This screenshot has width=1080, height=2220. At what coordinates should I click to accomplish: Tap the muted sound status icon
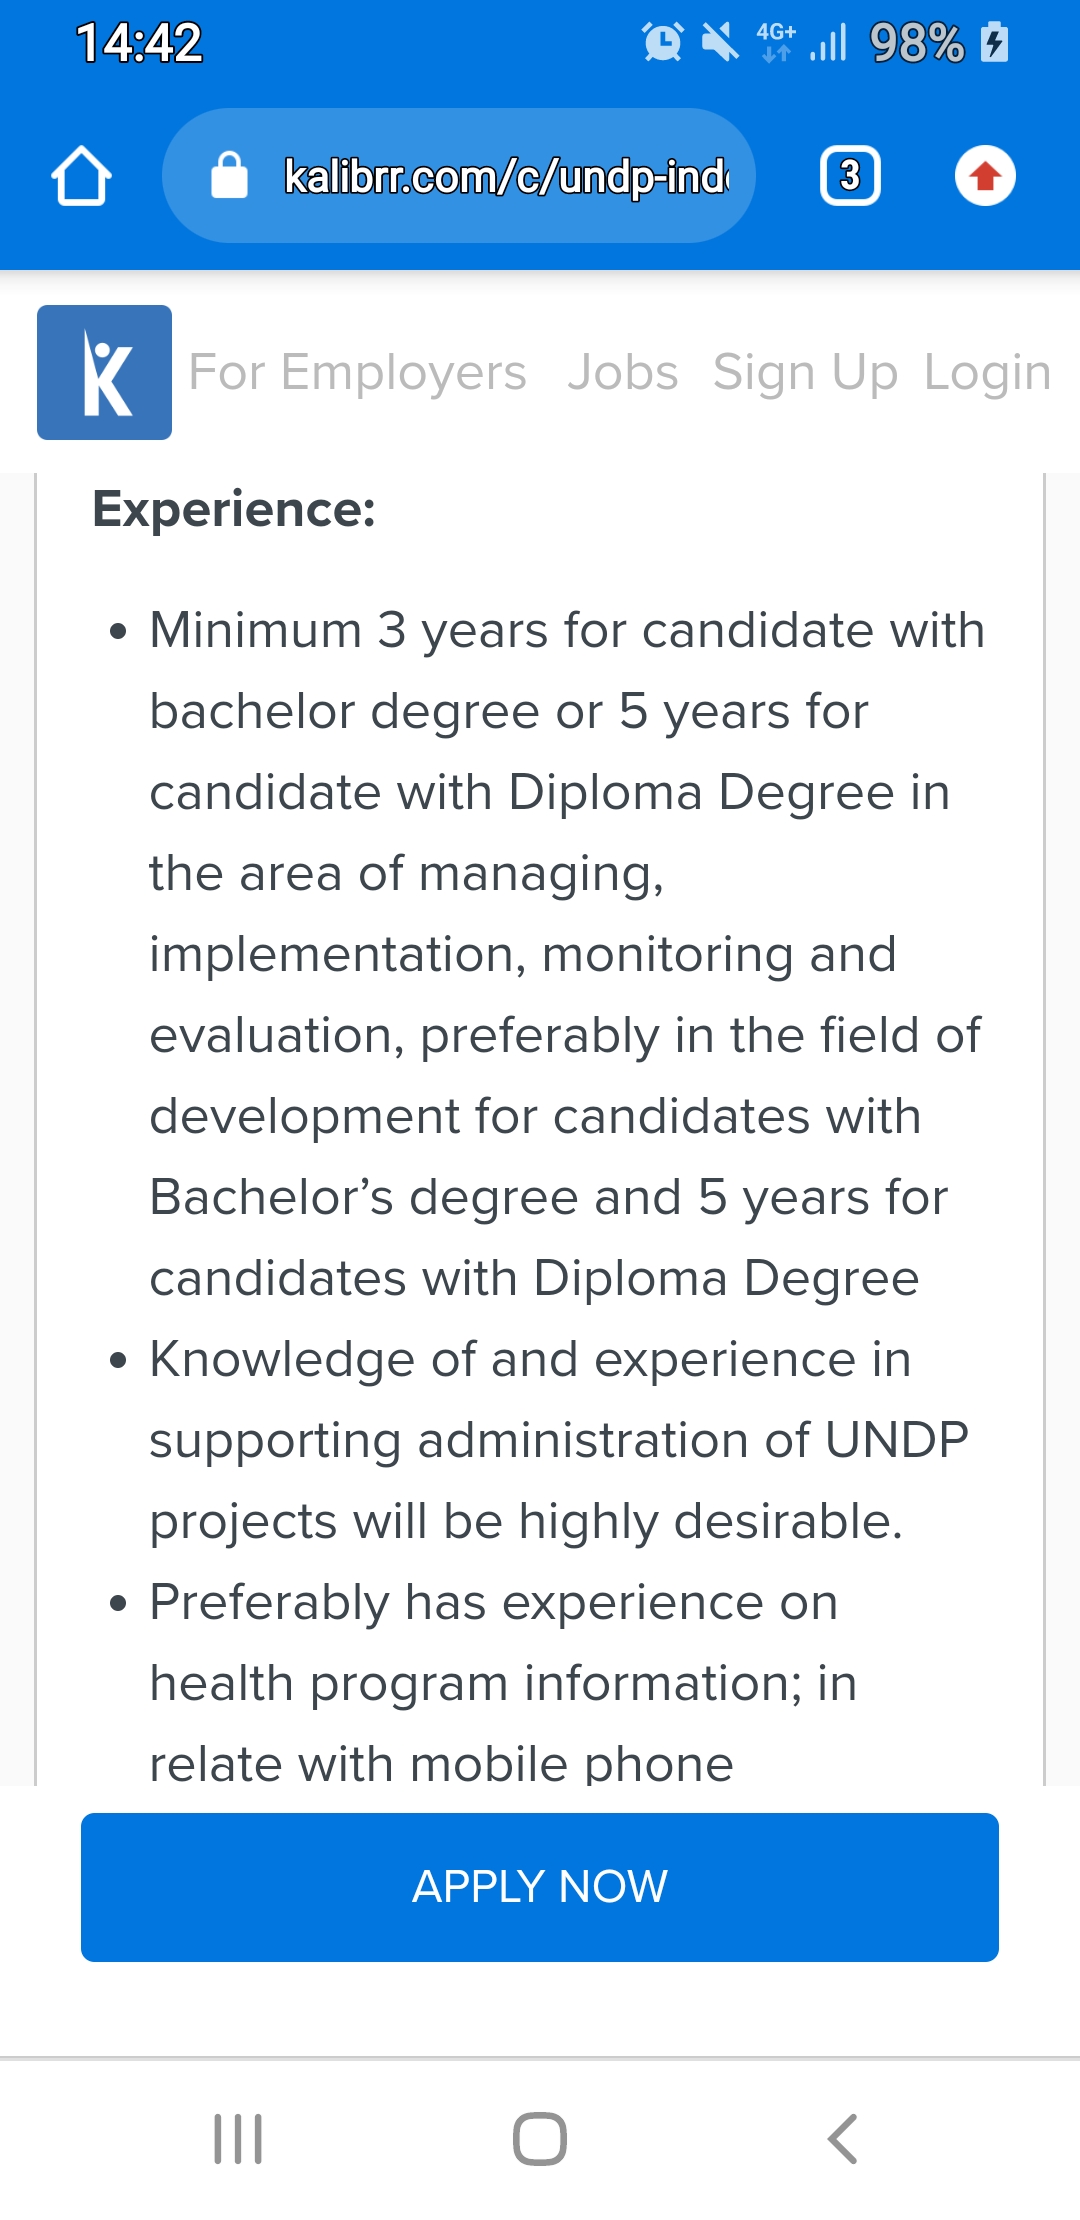[x=719, y=42]
